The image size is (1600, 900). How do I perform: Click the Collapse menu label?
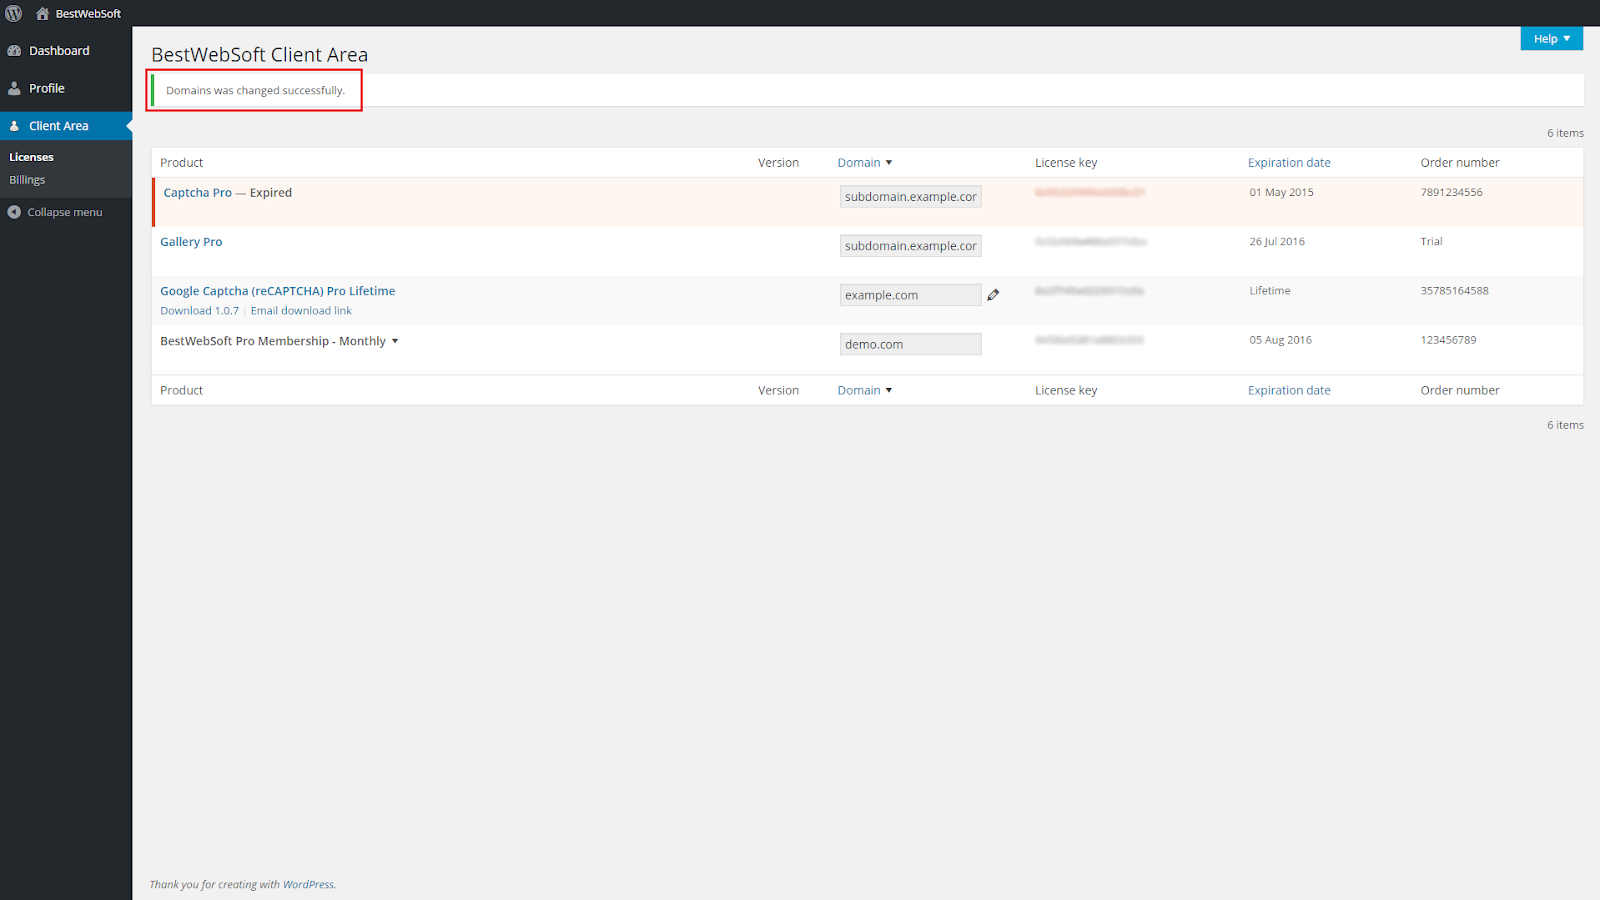click(x=65, y=212)
